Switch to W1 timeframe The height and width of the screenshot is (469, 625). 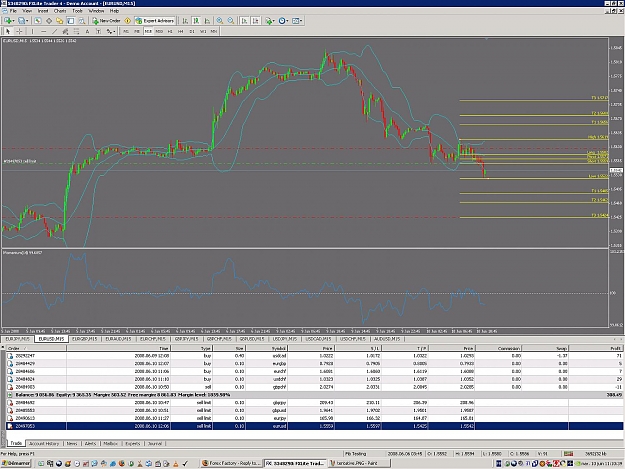pos(203,31)
